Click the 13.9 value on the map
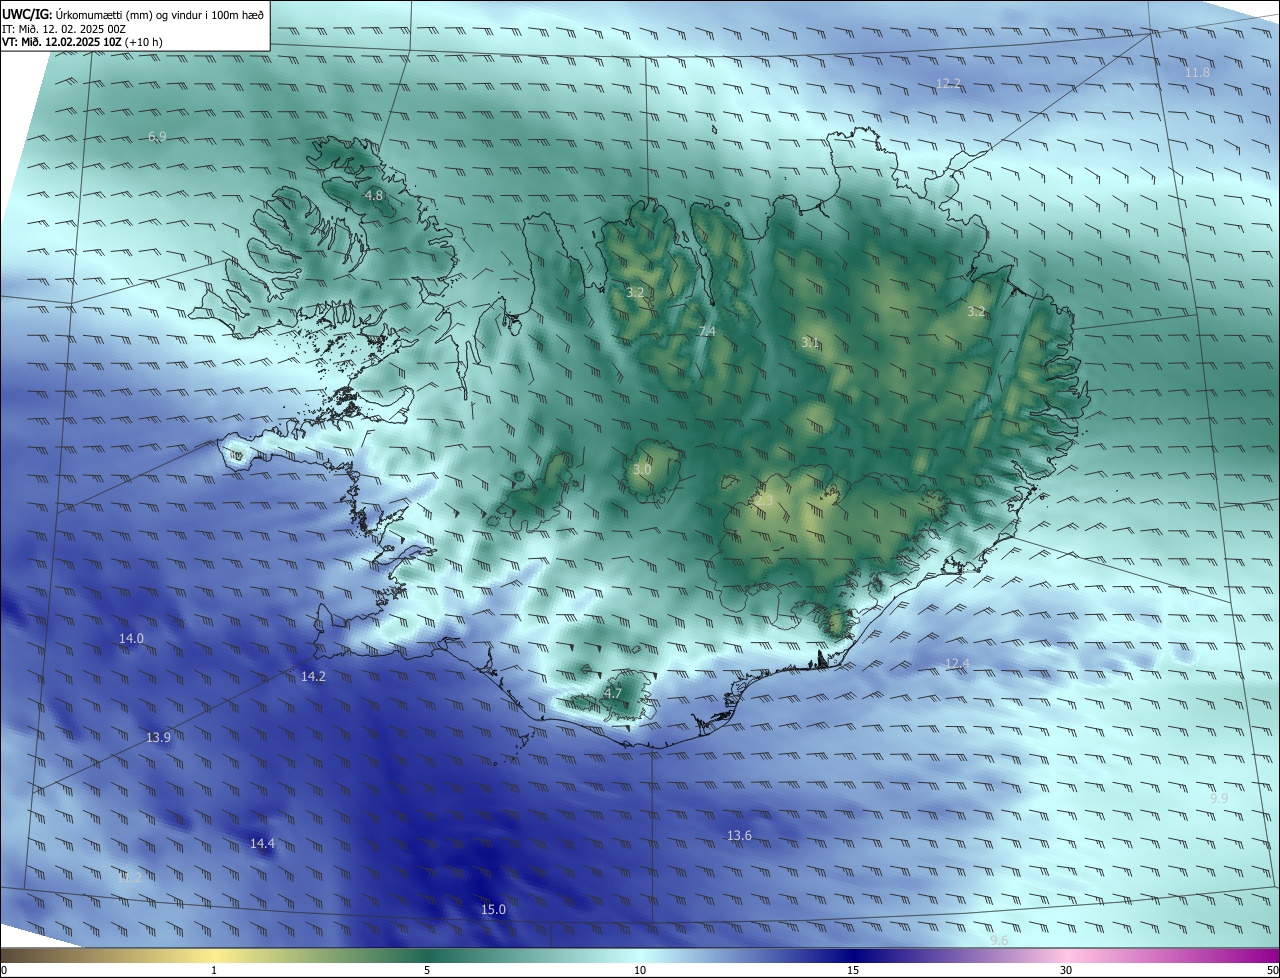Image resolution: width=1280 pixels, height=978 pixels. tap(158, 737)
